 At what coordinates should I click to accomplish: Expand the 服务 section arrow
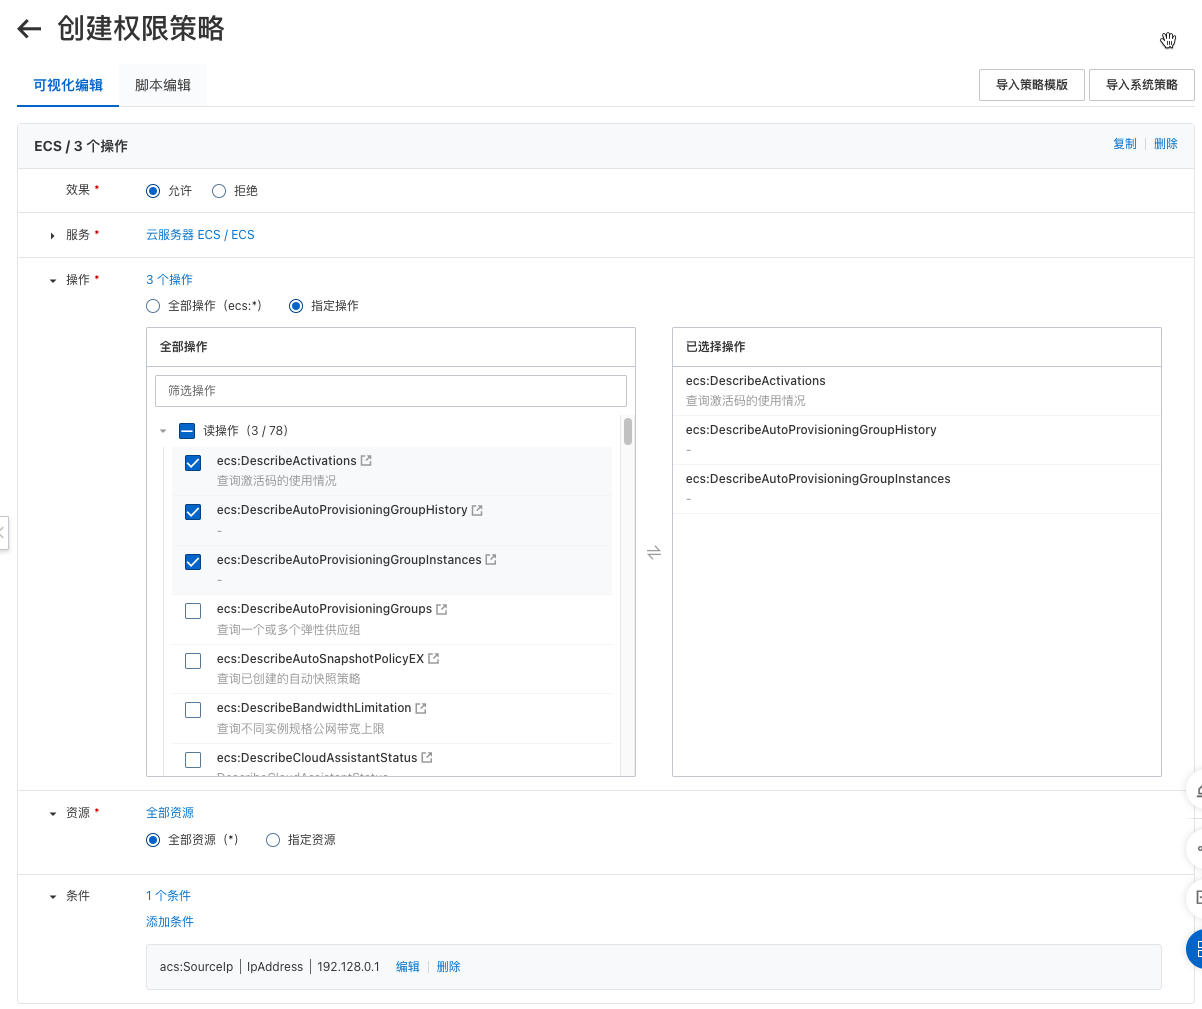tap(52, 235)
